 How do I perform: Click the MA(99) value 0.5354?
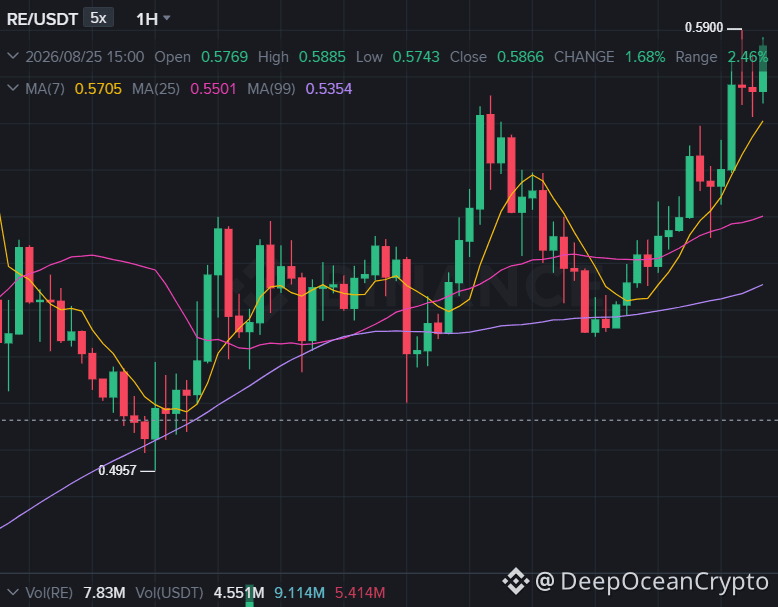pyautogui.click(x=328, y=89)
